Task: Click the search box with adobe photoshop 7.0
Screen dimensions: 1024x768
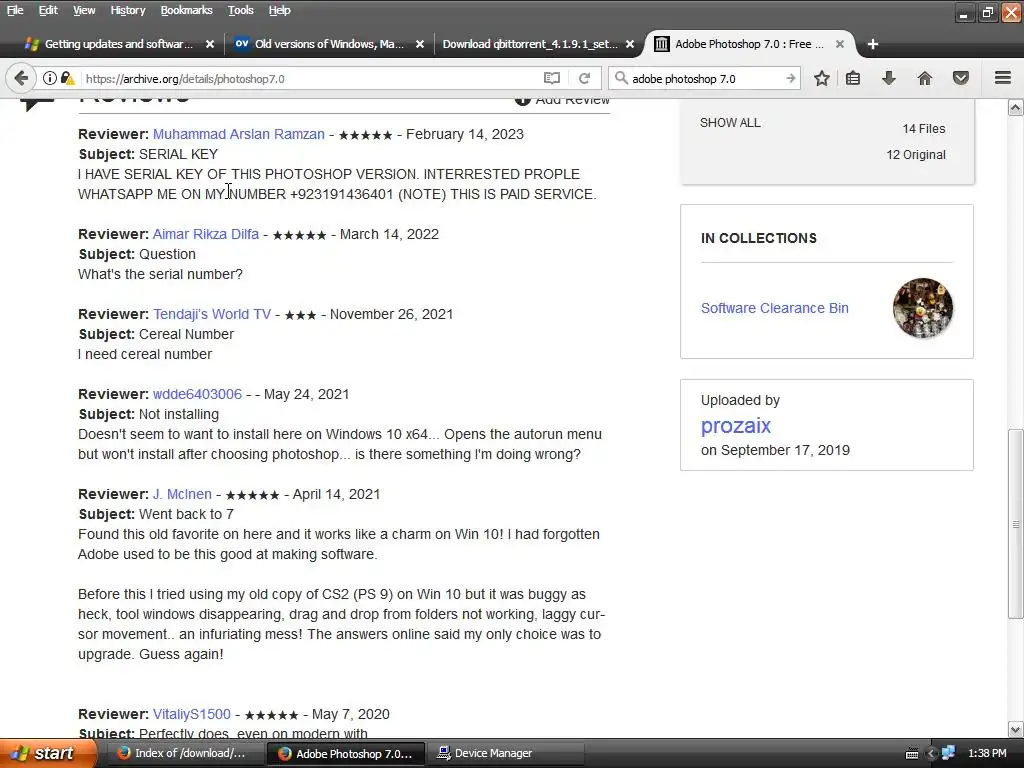Action: [x=705, y=78]
